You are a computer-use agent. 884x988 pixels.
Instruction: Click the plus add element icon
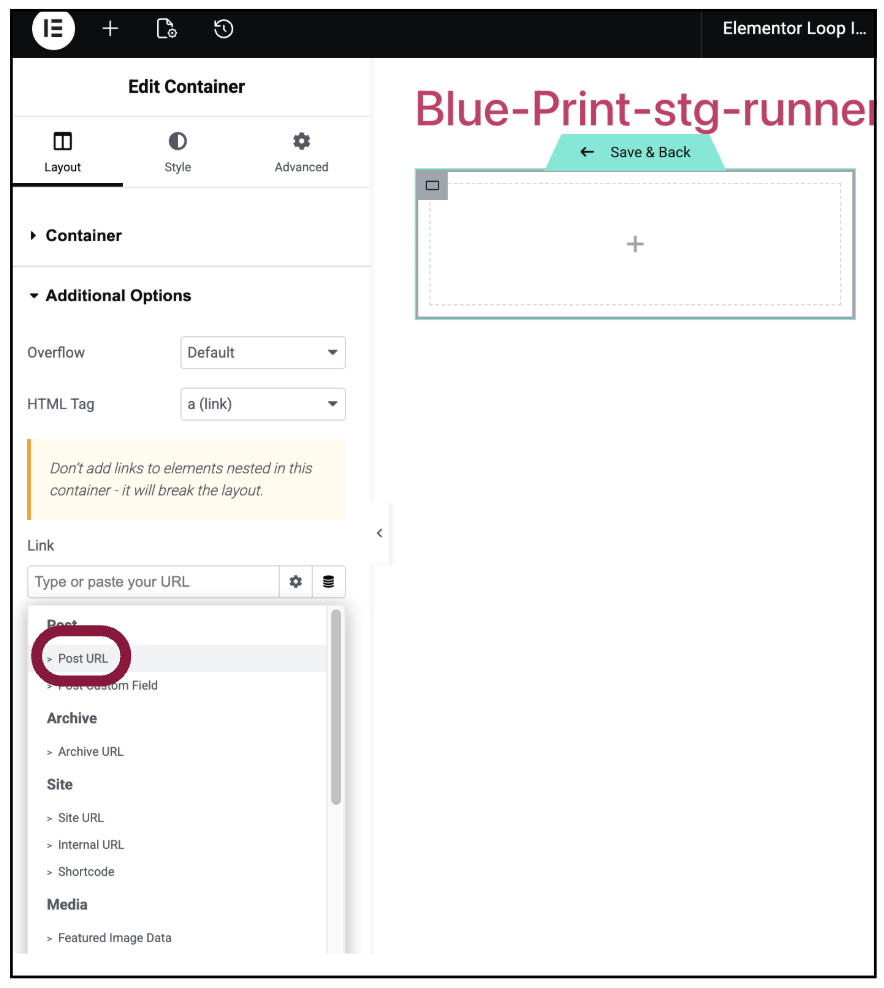tap(110, 29)
